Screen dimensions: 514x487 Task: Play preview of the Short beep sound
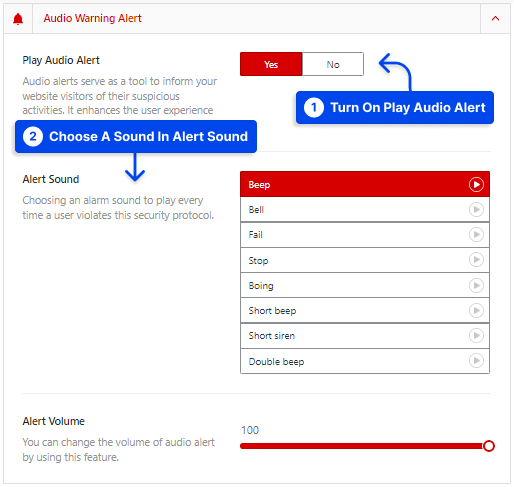click(x=476, y=310)
